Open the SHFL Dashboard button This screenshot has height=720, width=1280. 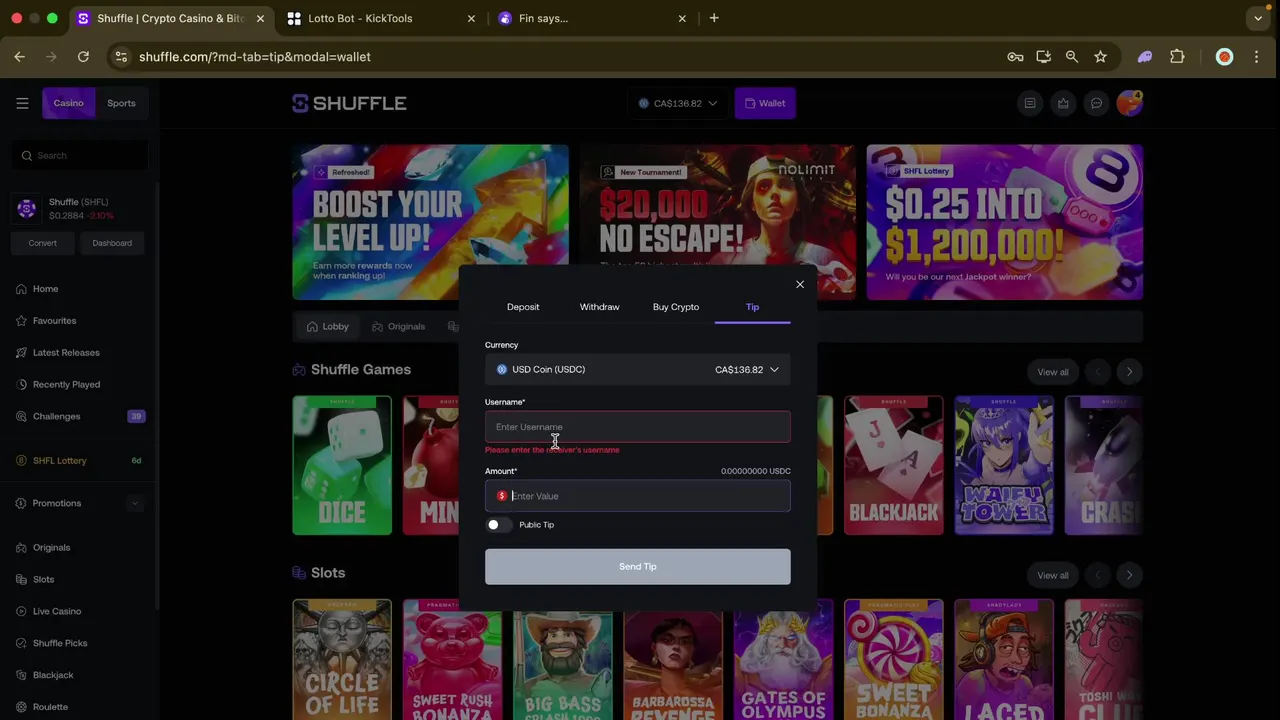click(x=112, y=243)
